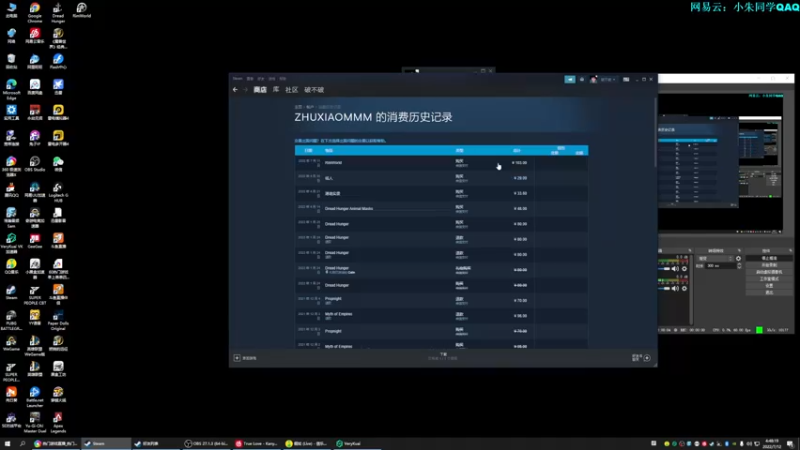
Task: Open the second menu after Steam
Action: (x=250, y=79)
